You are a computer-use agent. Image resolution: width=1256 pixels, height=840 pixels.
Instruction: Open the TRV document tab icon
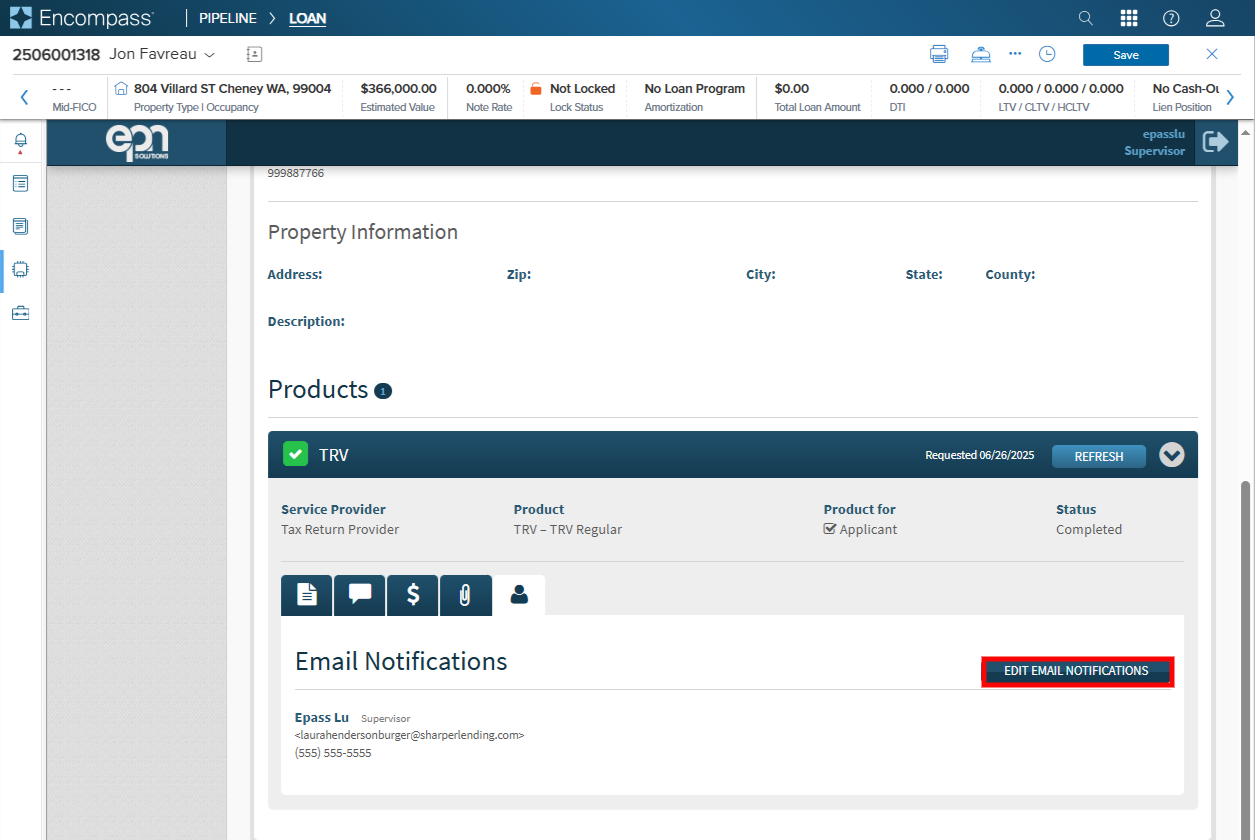pos(307,595)
